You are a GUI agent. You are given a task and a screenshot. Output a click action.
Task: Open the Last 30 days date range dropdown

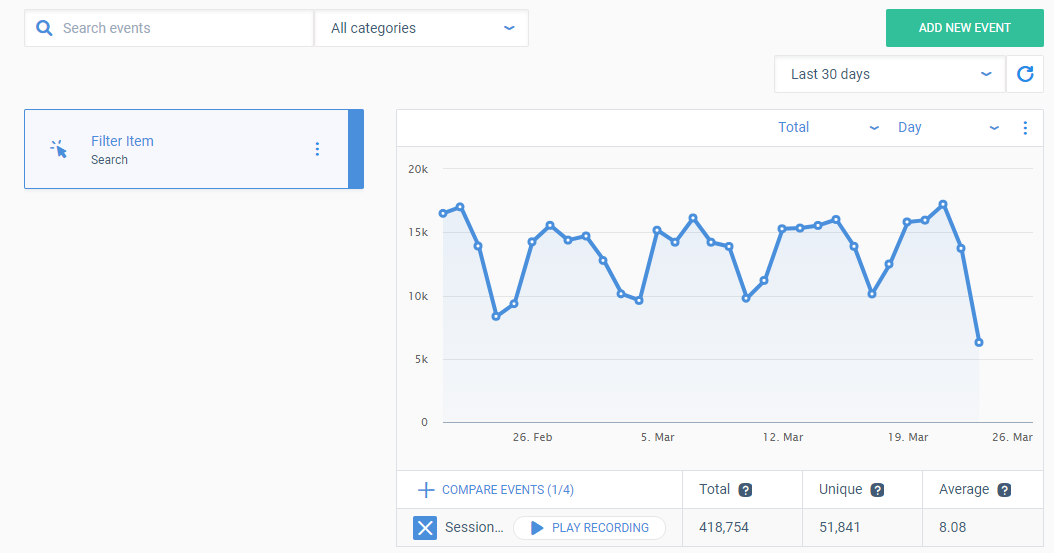click(890, 74)
